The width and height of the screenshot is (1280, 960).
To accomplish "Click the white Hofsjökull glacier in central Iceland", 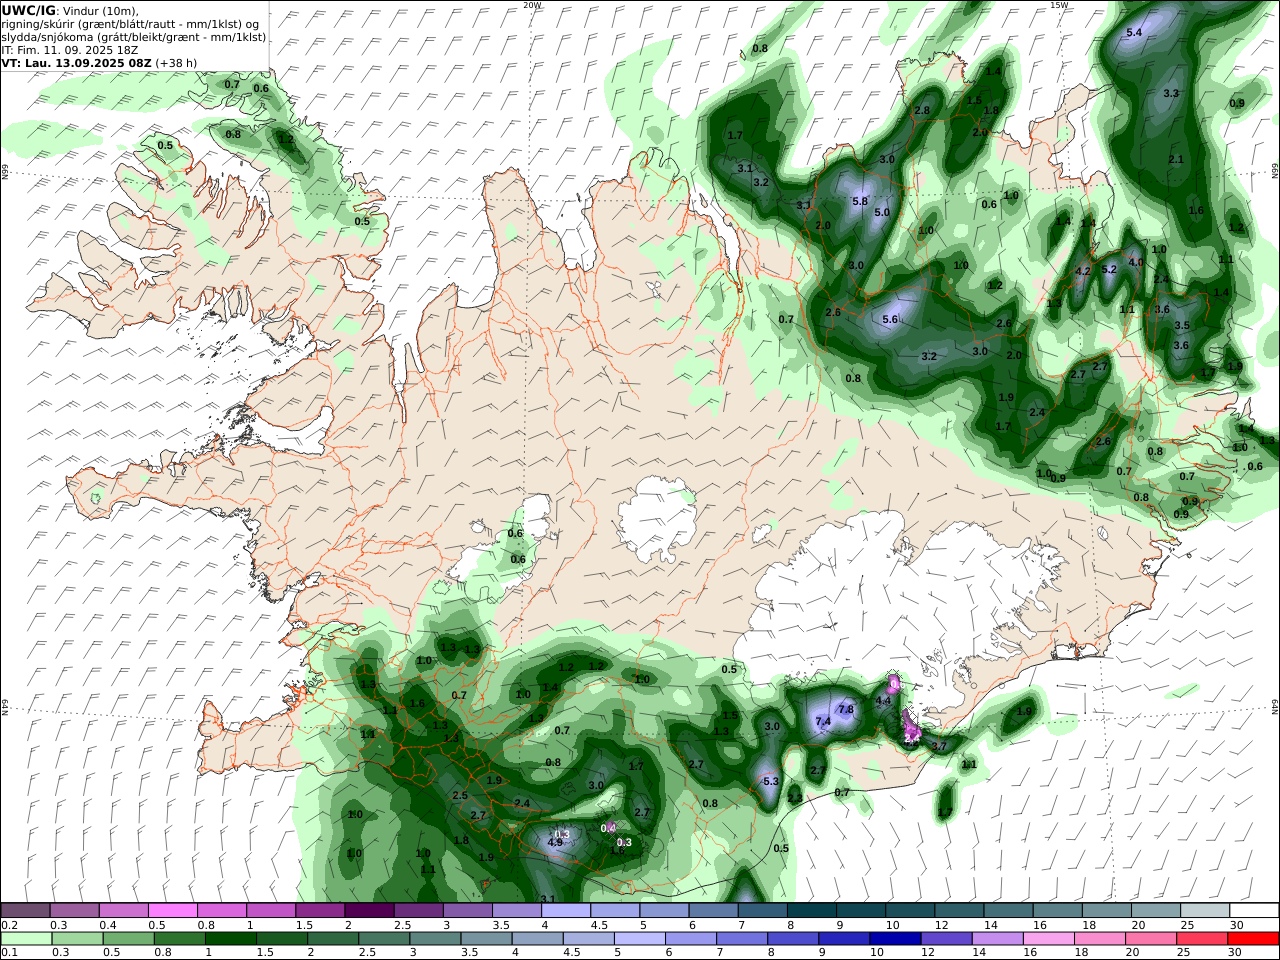I will 657,517.
